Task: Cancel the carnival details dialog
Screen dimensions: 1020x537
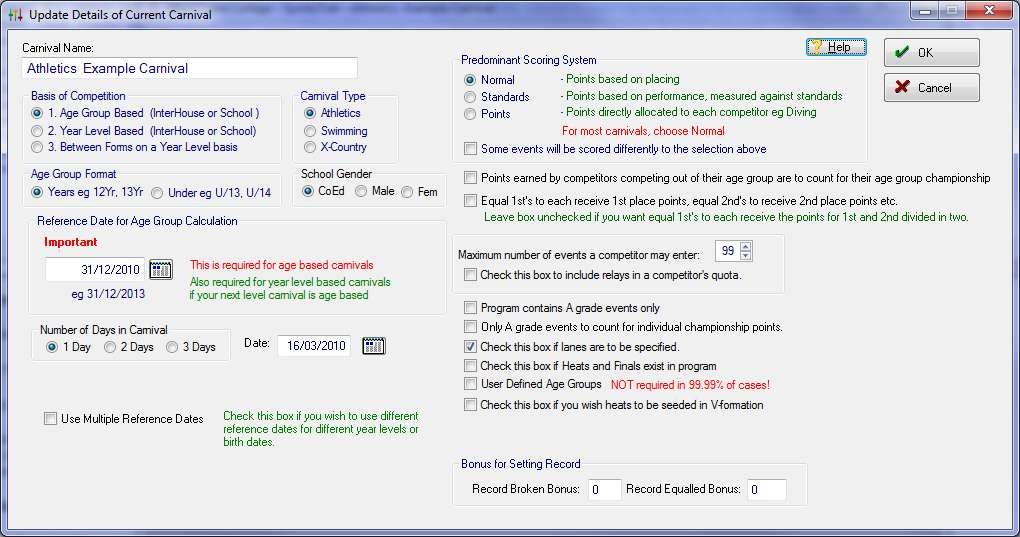Action: 932,87
